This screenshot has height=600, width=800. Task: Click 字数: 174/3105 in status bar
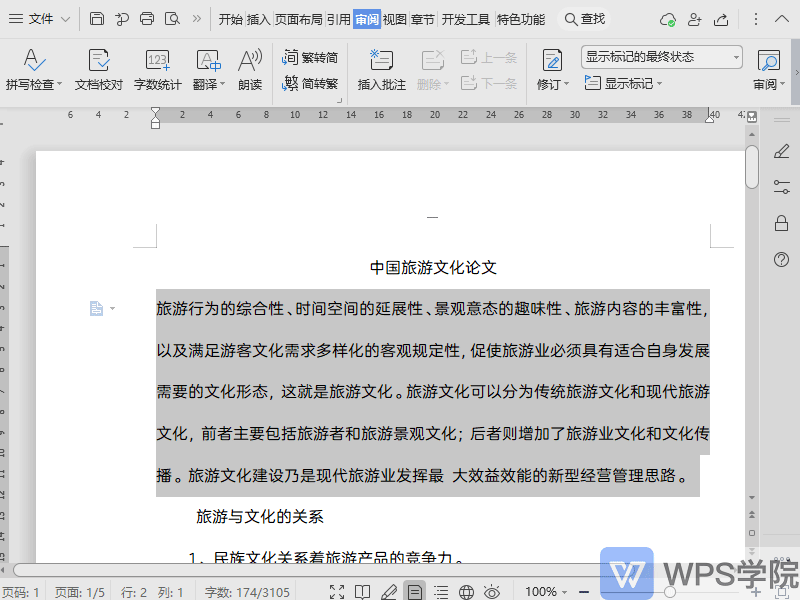click(247, 592)
